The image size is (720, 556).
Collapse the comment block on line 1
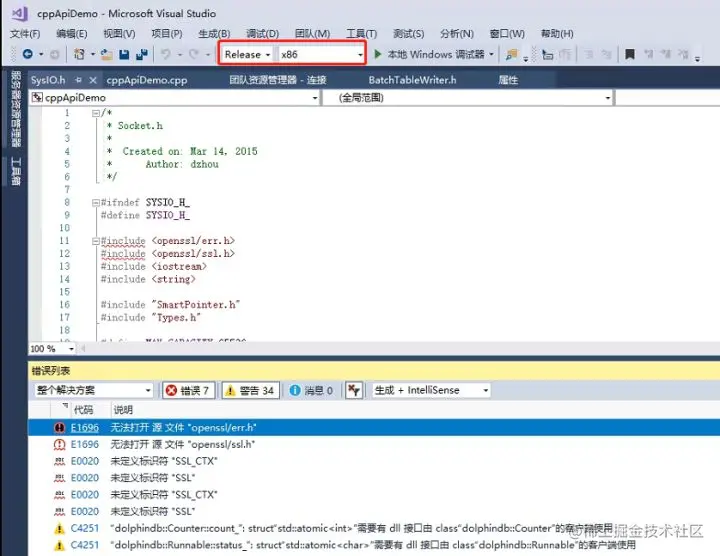coord(96,113)
